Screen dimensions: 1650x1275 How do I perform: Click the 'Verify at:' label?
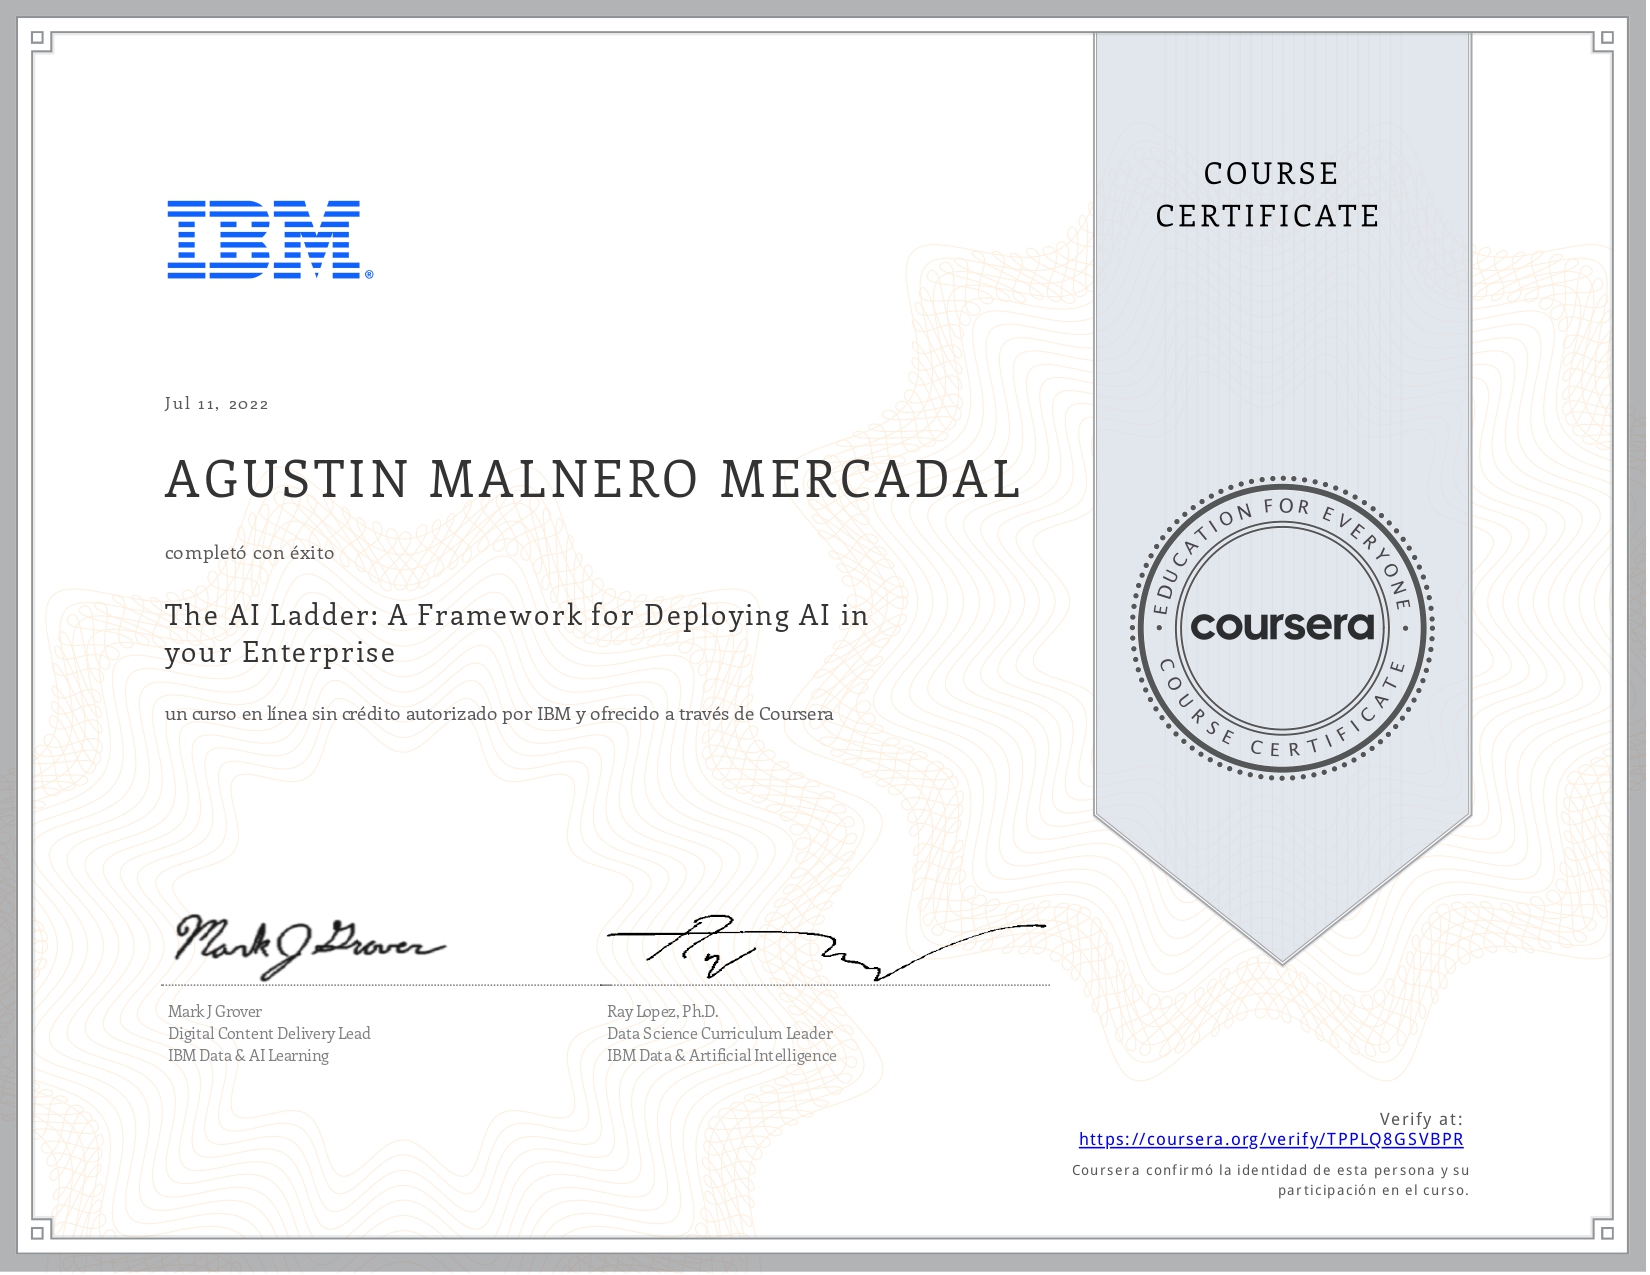(x=1421, y=1119)
